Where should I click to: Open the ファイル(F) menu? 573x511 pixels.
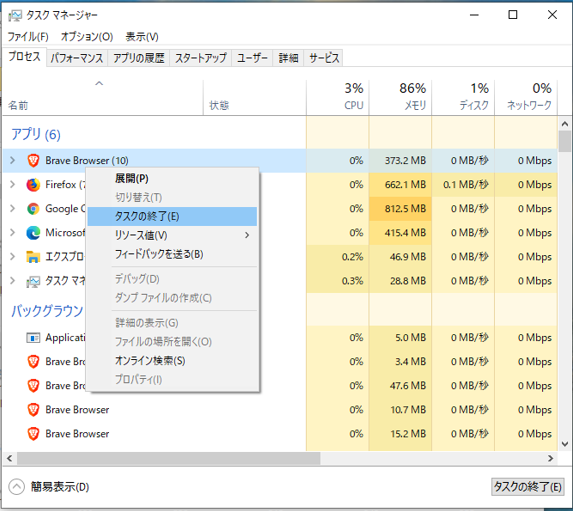tap(28, 37)
